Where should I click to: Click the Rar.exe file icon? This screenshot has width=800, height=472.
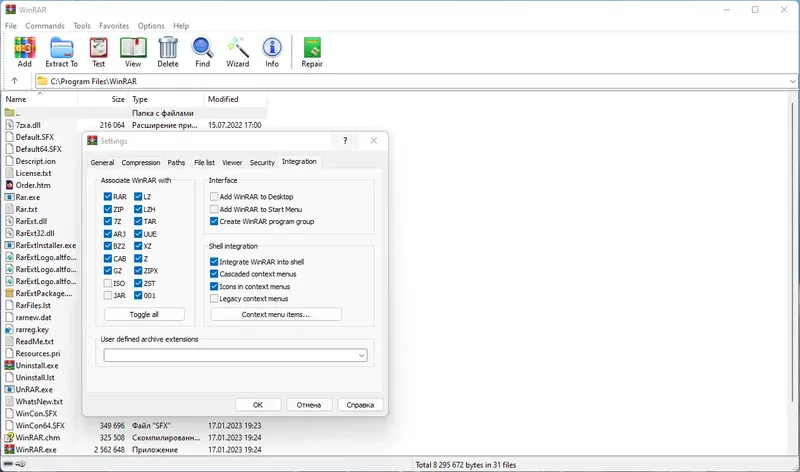click(x=9, y=197)
